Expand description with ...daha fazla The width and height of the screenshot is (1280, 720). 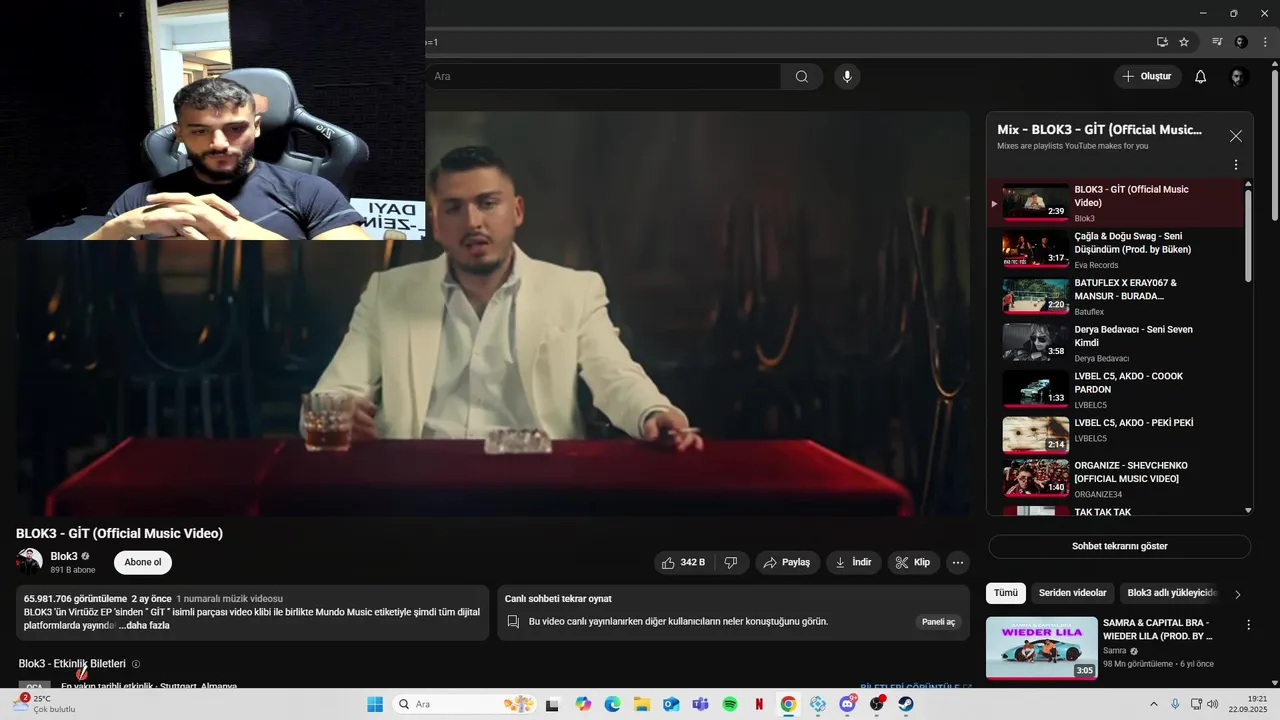click(x=144, y=625)
